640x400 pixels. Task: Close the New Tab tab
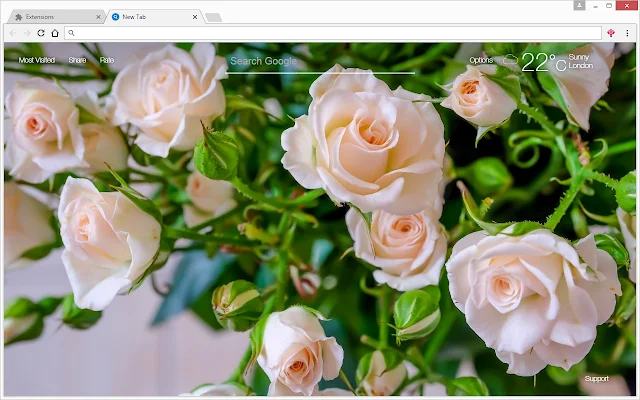pyautogui.click(x=195, y=17)
